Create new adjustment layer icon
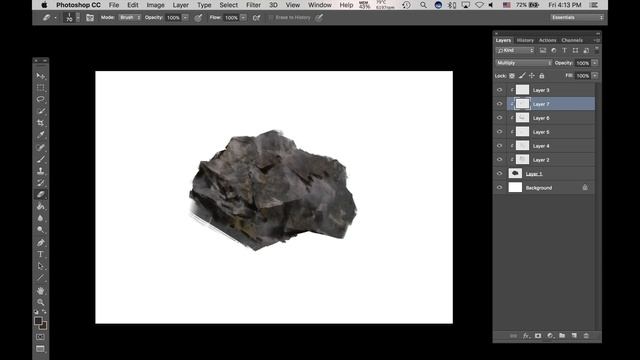 point(550,336)
